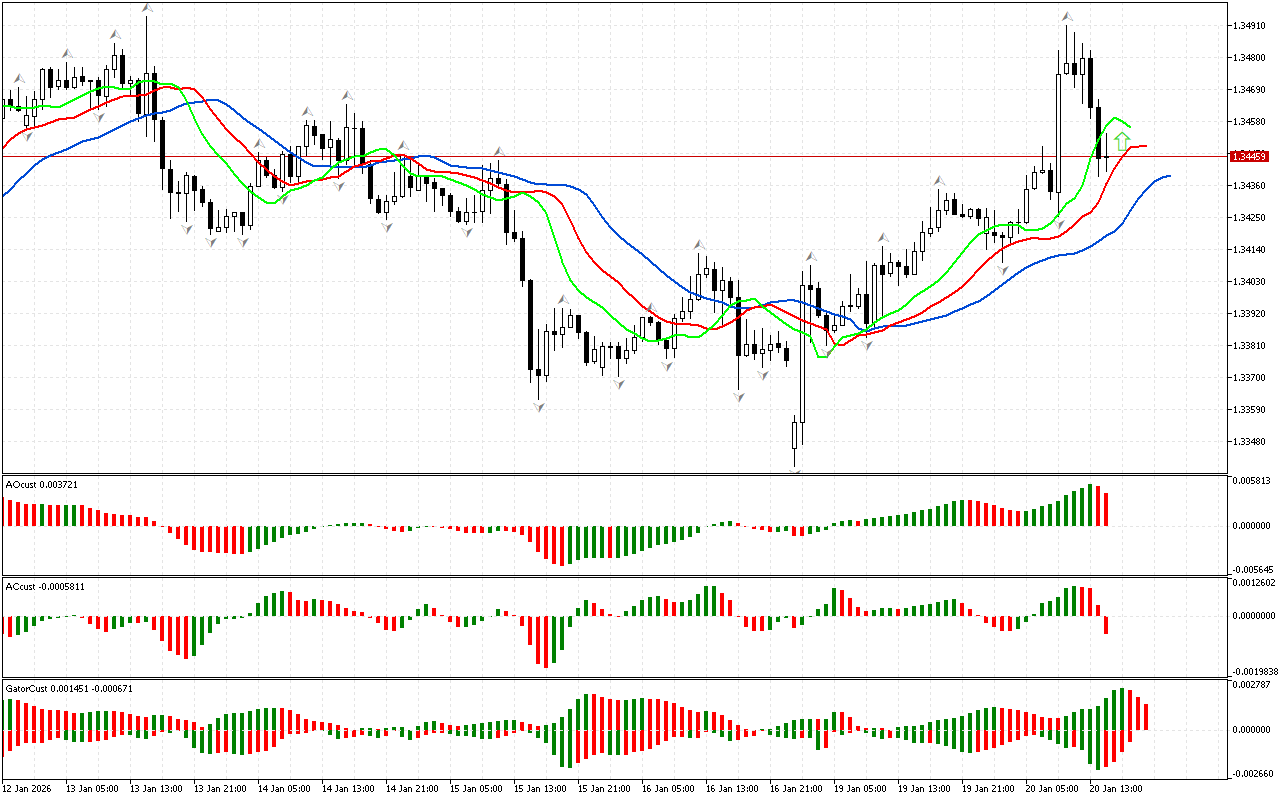Click the AOcust 0.003721 indicator label
The height and width of the screenshot is (800, 1280).
42,485
